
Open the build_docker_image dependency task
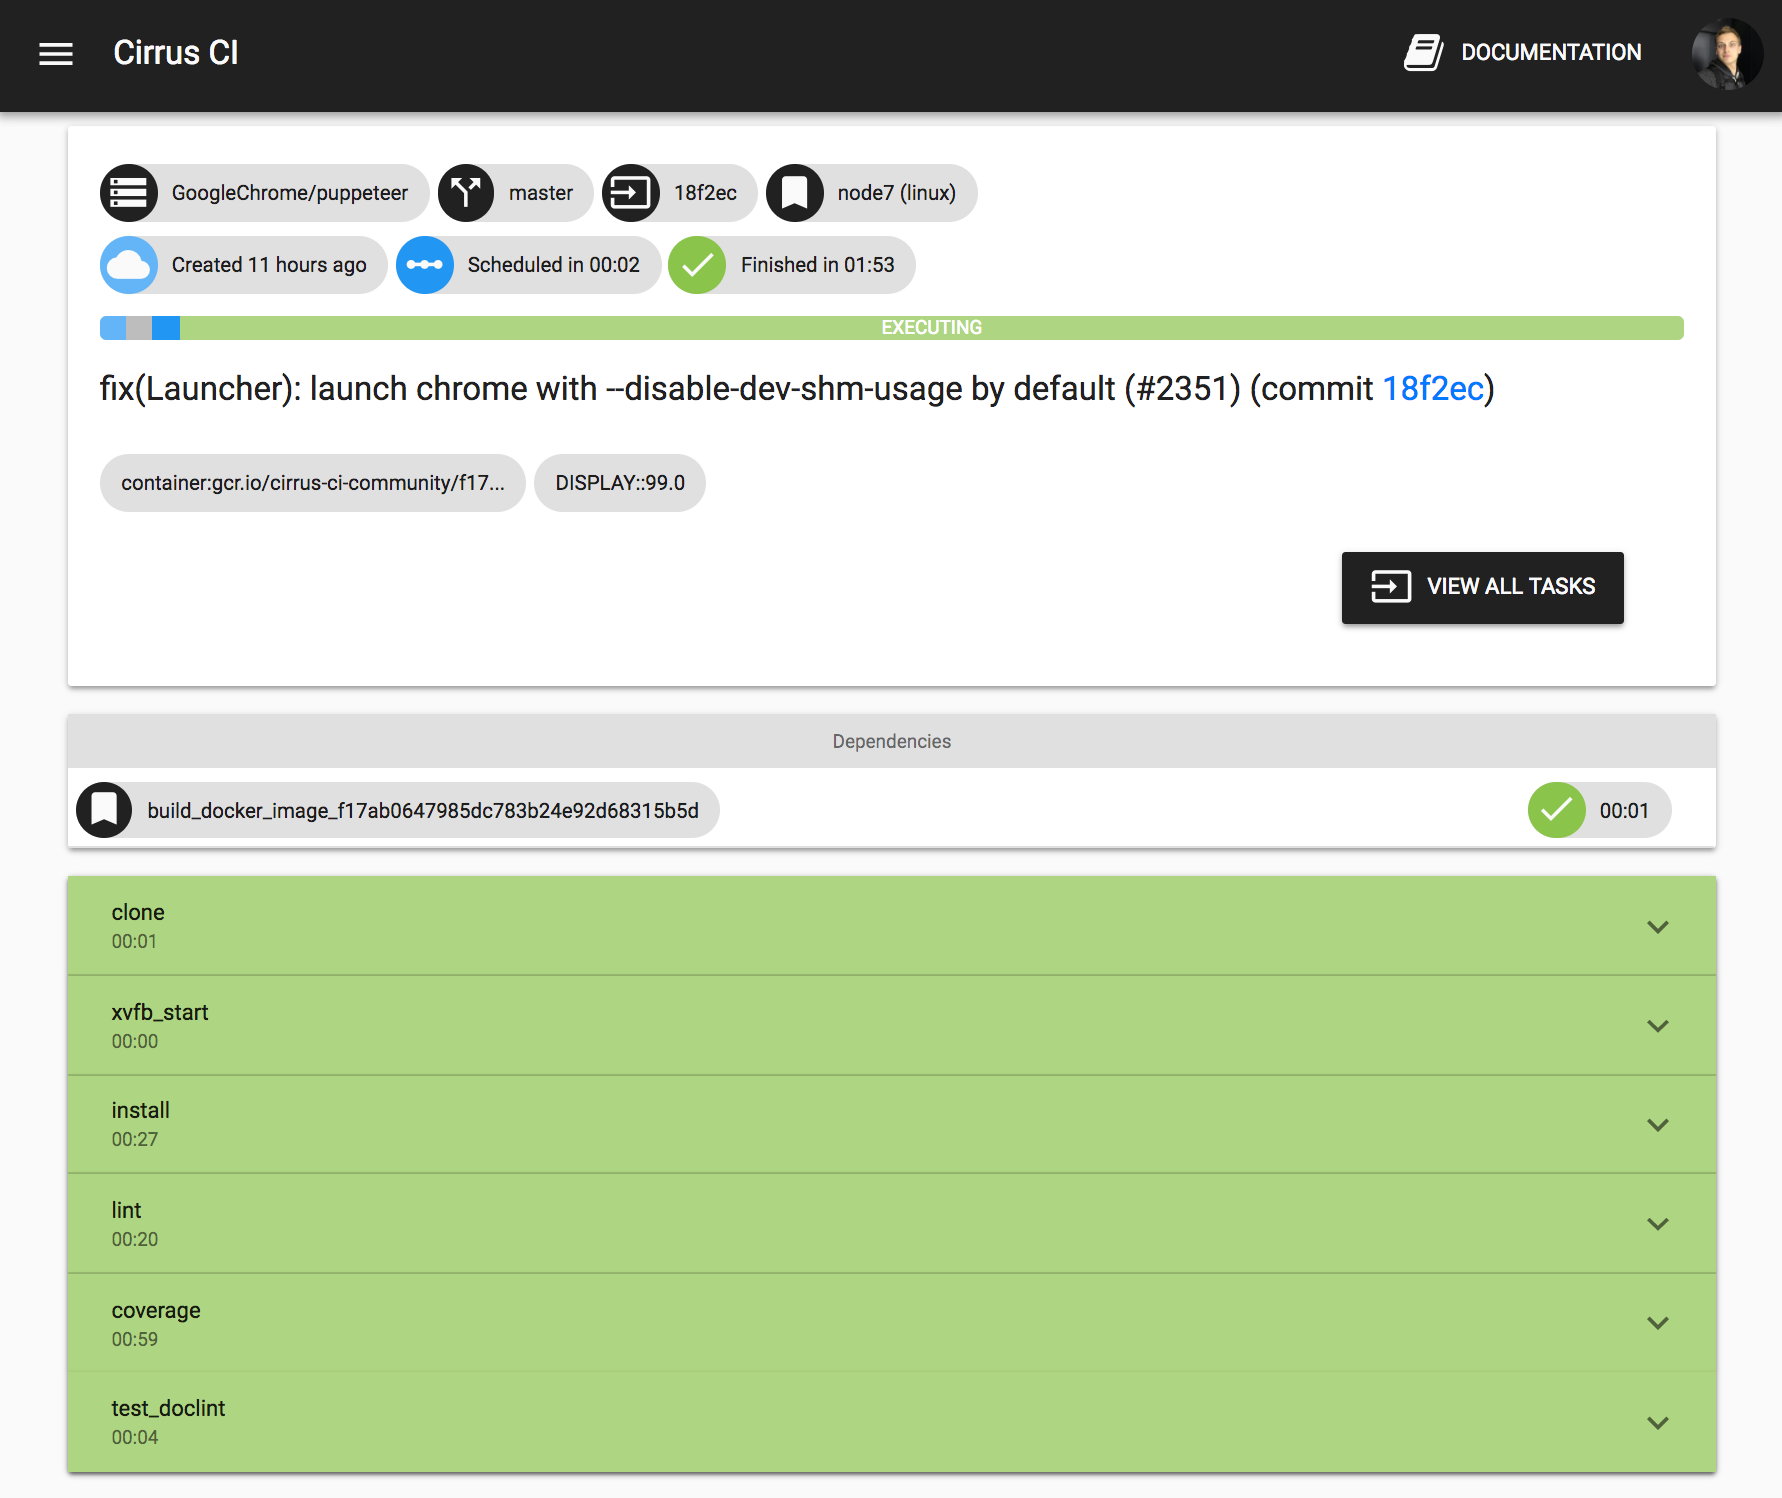398,810
